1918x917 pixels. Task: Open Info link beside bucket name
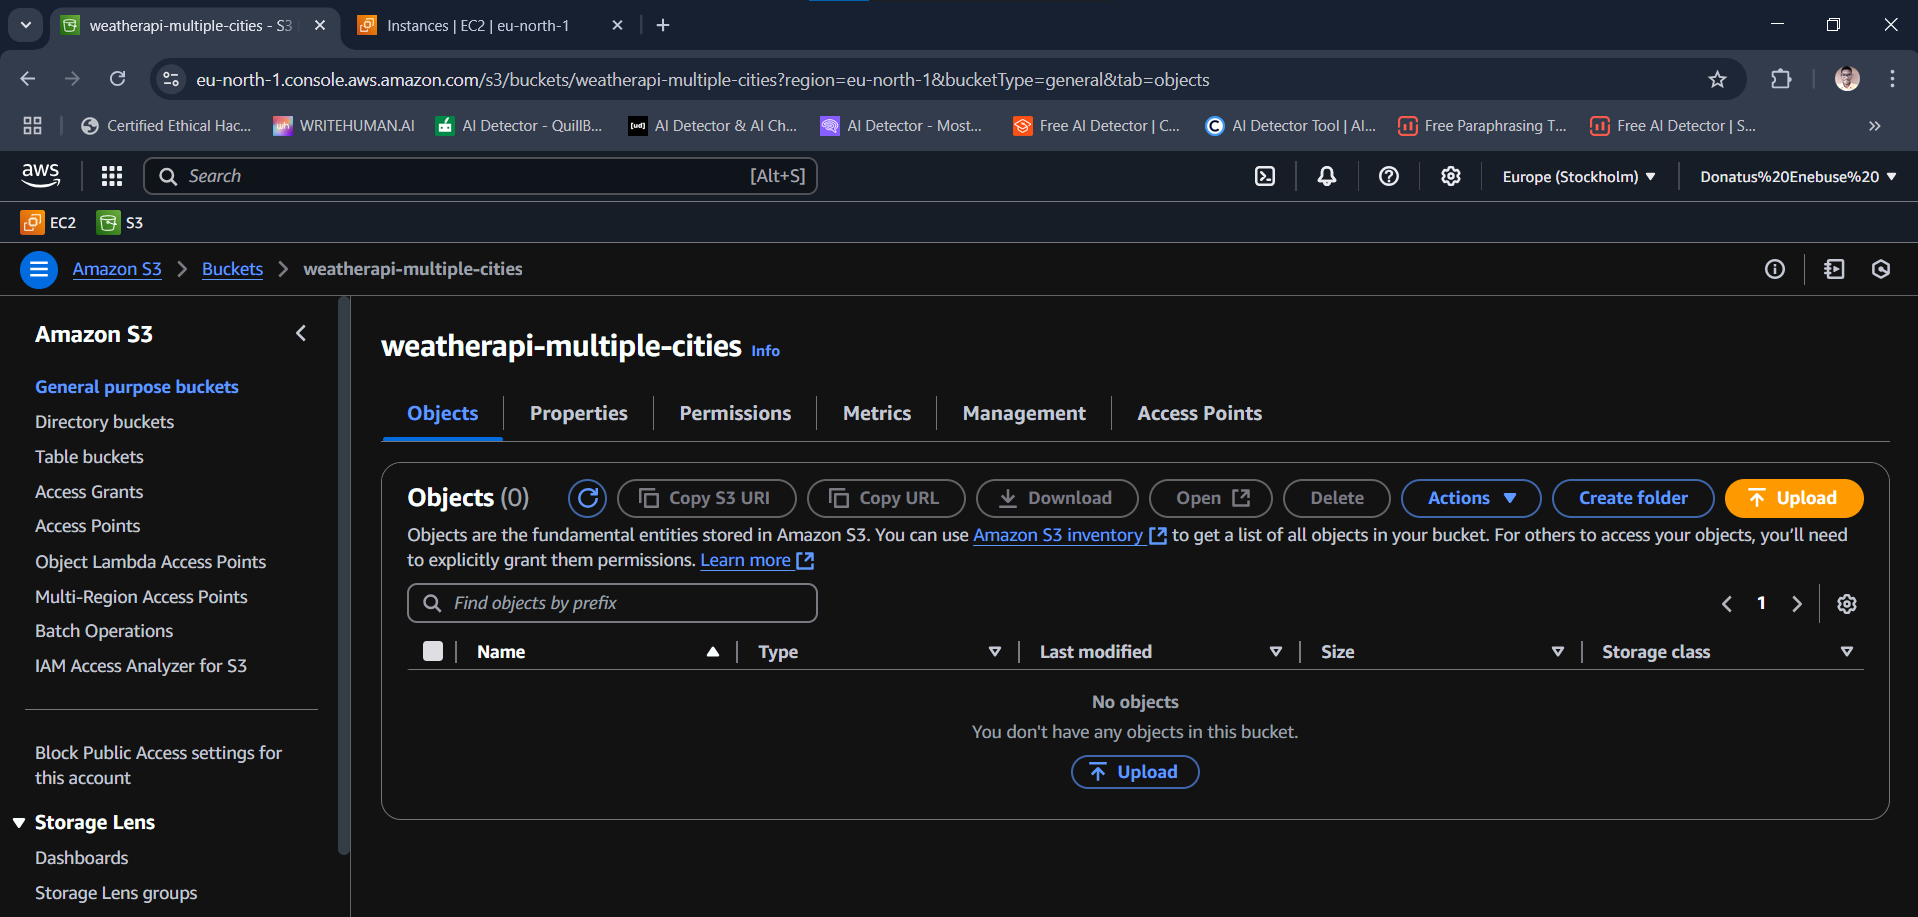tap(765, 351)
